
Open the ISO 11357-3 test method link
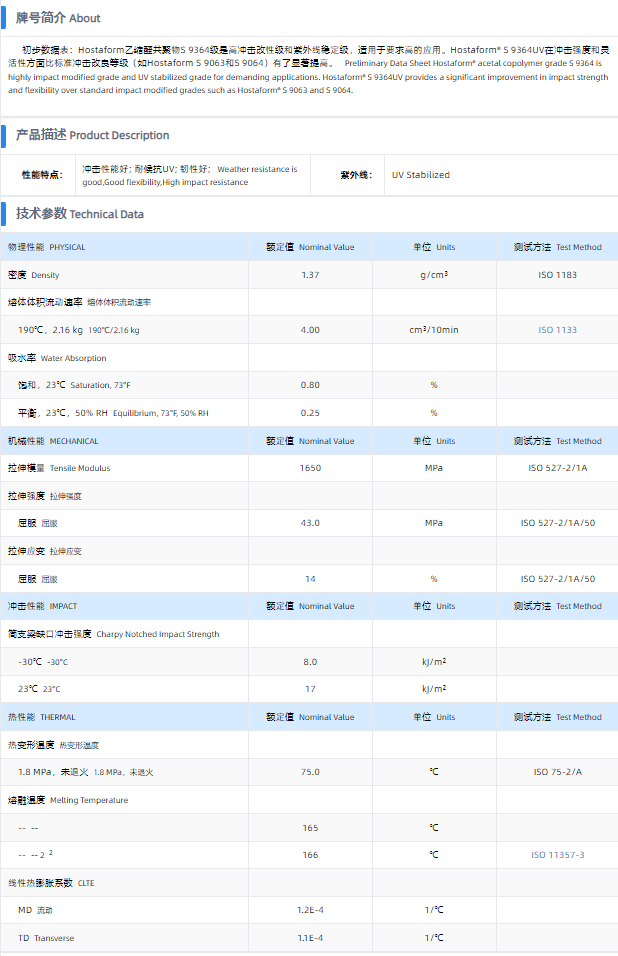pyautogui.click(x=557, y=855)
